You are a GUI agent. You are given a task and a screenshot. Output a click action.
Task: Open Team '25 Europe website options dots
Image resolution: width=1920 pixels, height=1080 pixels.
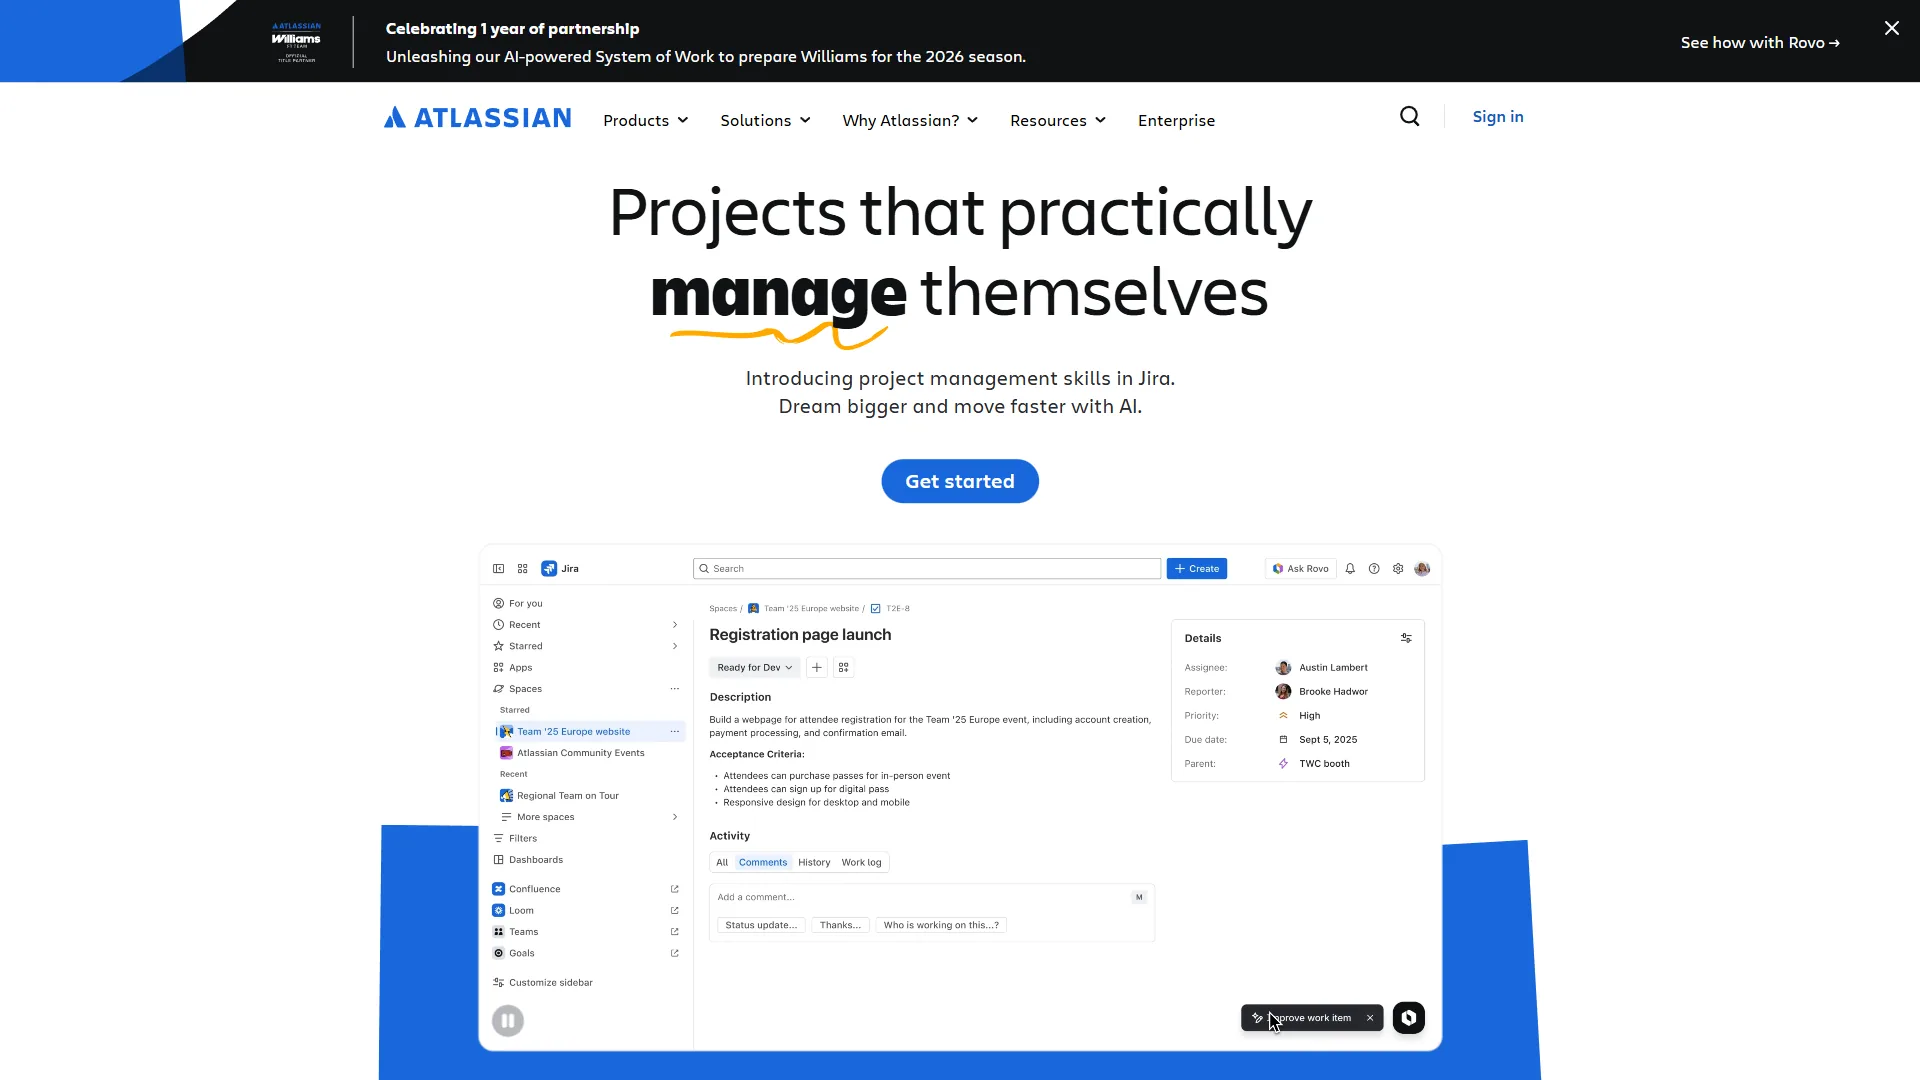pos(674,732)
